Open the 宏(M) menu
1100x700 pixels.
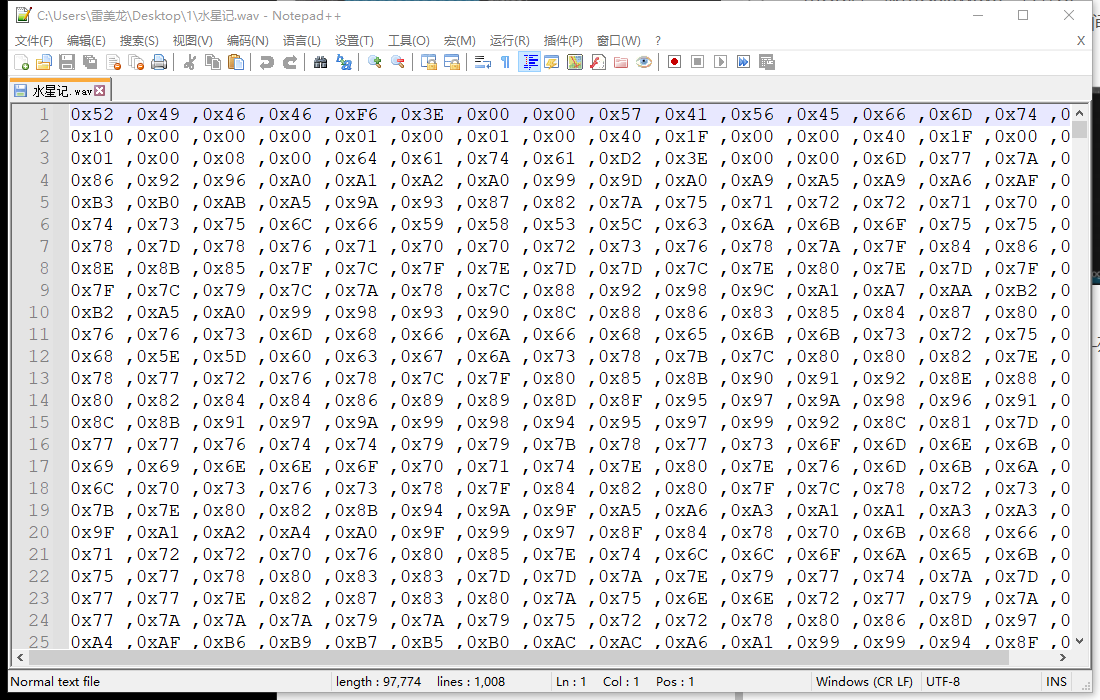460,41
